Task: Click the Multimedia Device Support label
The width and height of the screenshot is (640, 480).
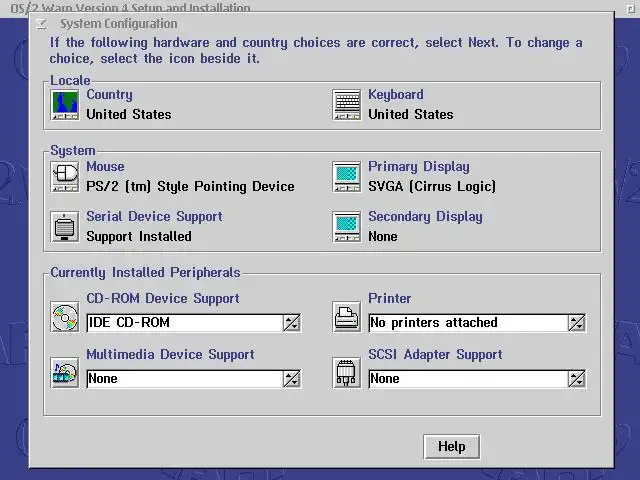Action: click(170, 355)
